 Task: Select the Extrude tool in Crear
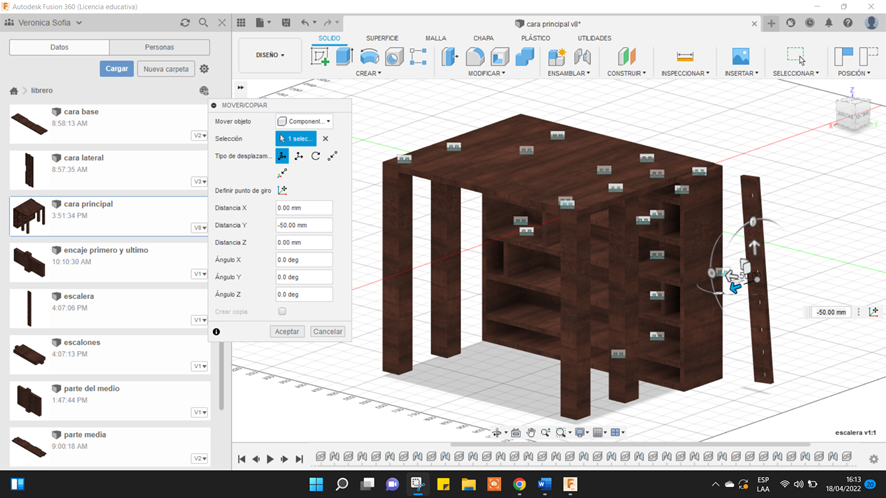pyautogui.click(x=344, y=57)
